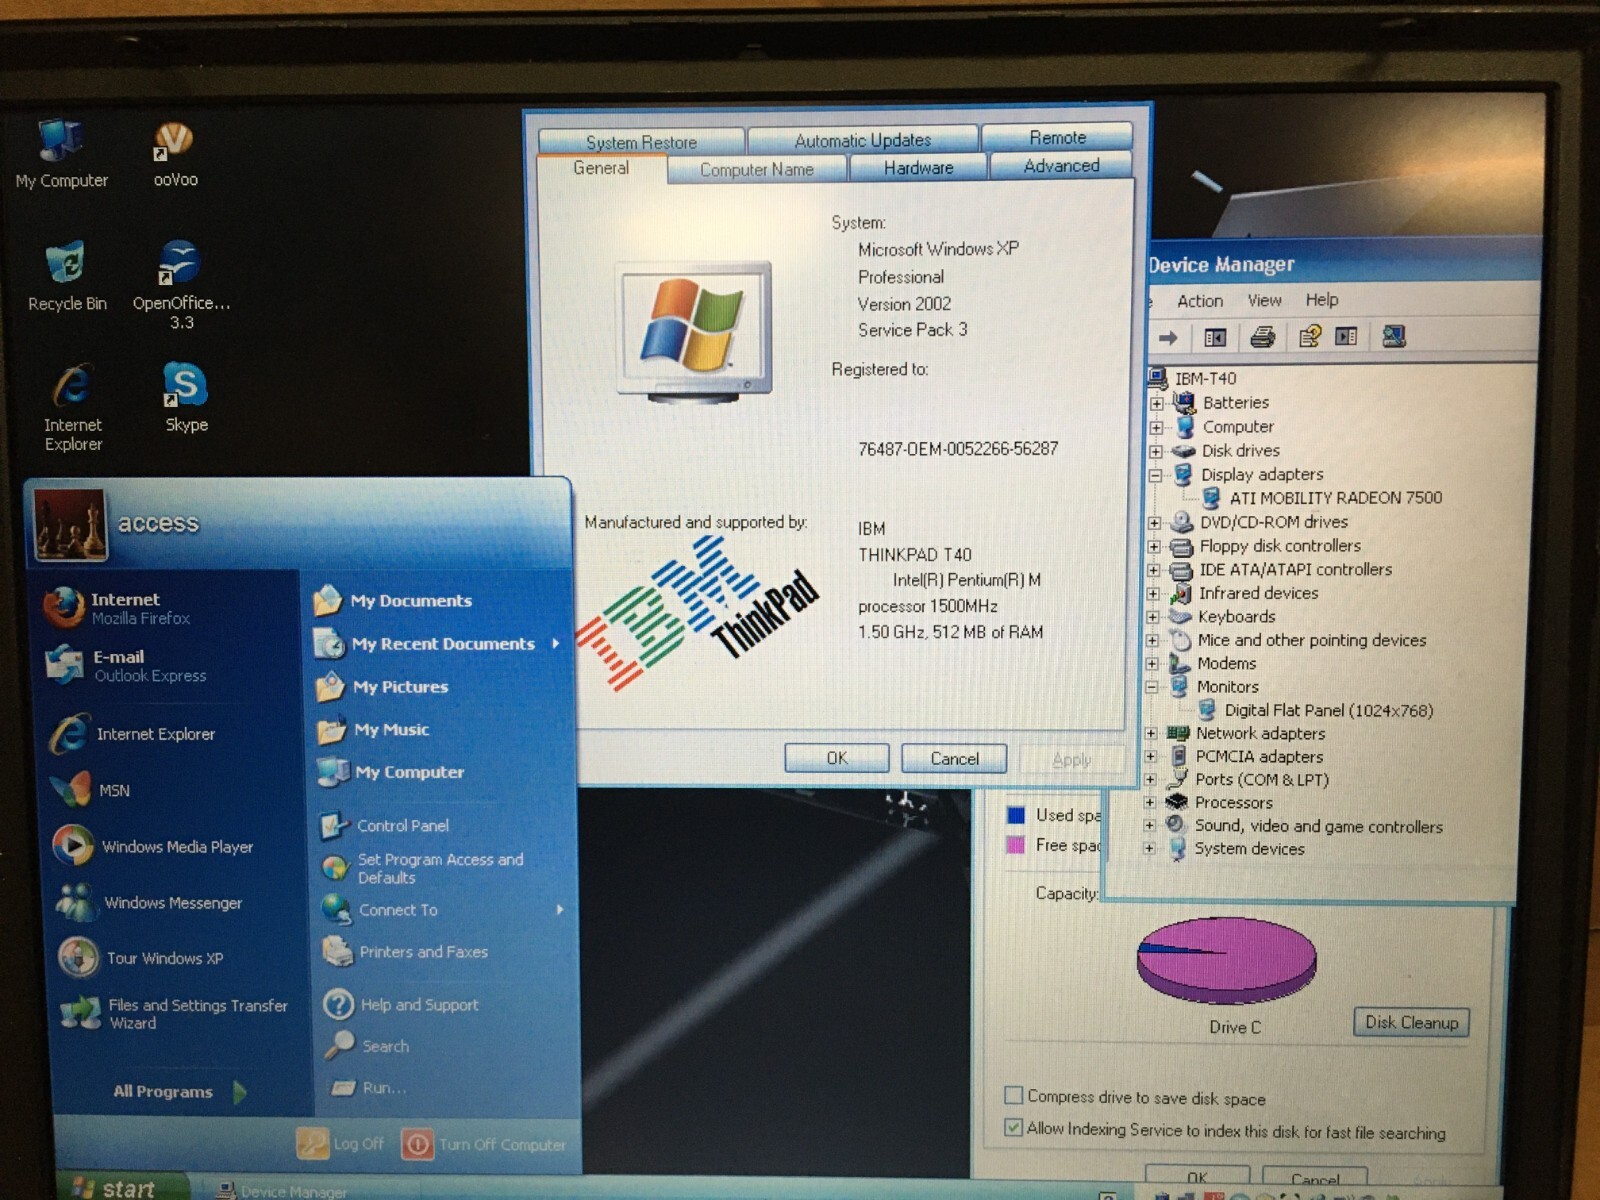
Task: Click Cancel in System Properties
Action: (x=954, y=758)
